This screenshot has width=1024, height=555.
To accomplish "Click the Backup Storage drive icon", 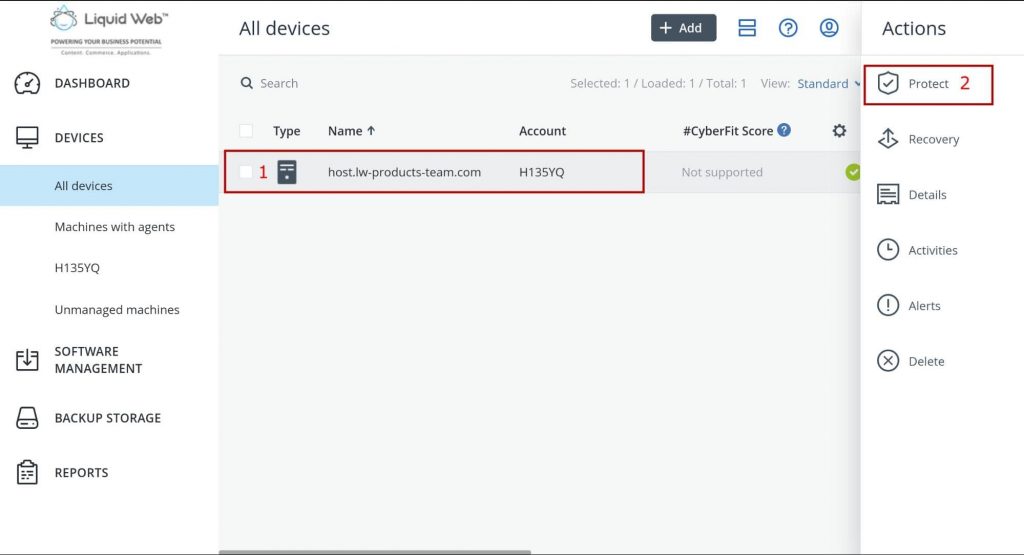I will pyautogui.click(x=27, y=418).
